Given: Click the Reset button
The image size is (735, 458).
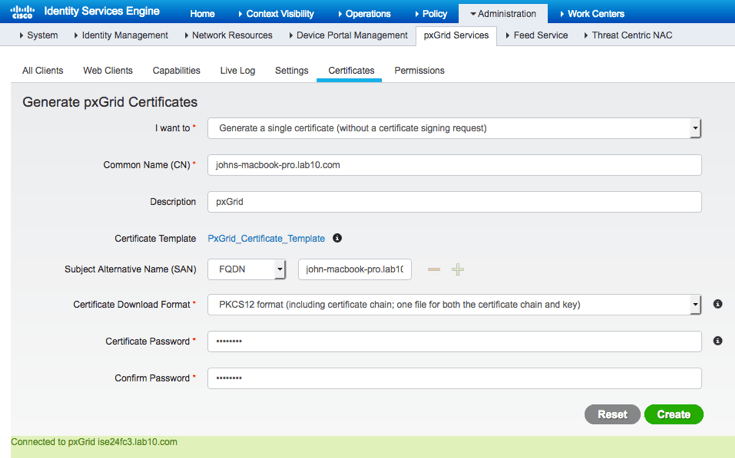Looking at the screenshot, I should point(612,414).
